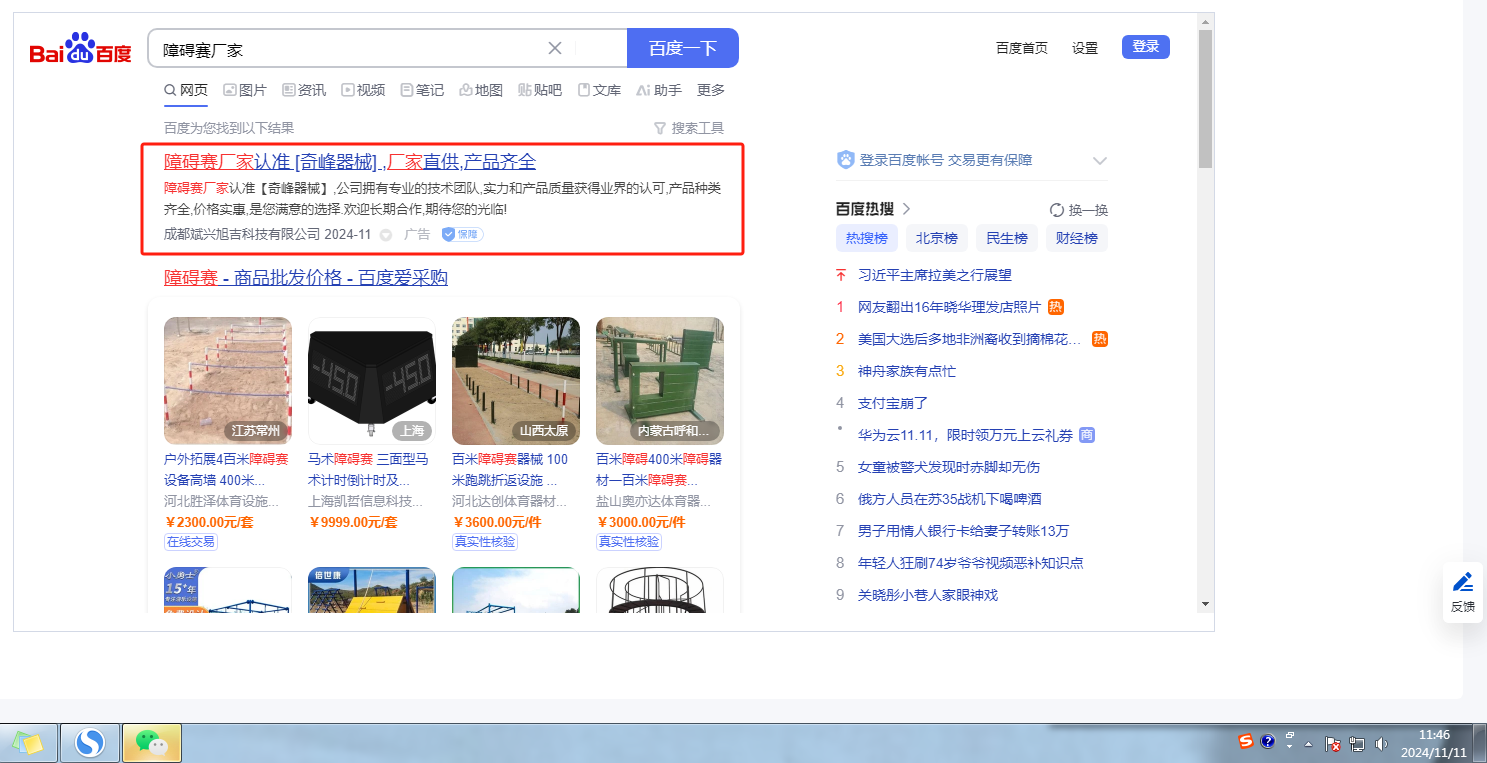Click the 保障 shield badge

tap(462, 234)
